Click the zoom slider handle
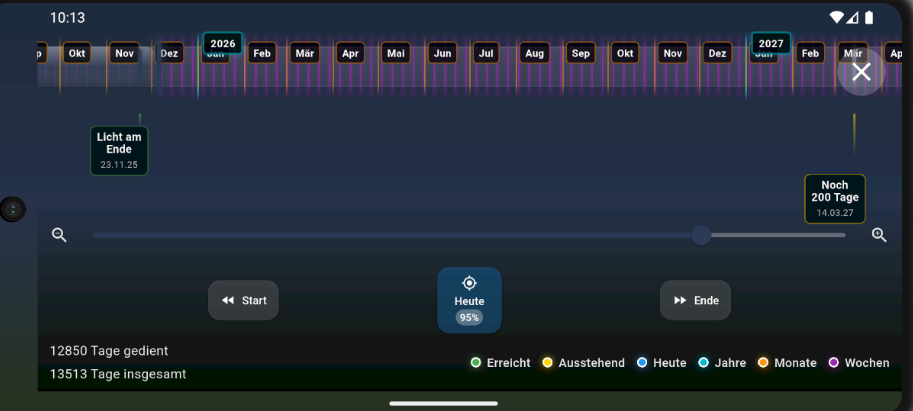 pyautogui.click(x=701, y=235)
